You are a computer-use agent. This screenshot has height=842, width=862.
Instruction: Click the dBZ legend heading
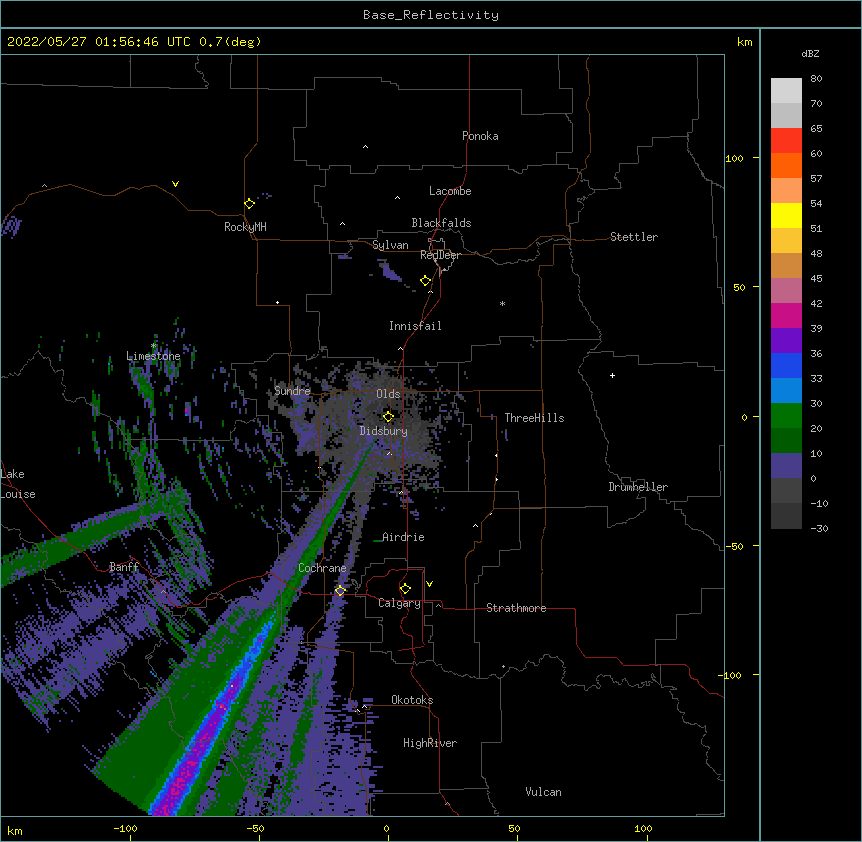pyautogui.click(x=810, y=54)
